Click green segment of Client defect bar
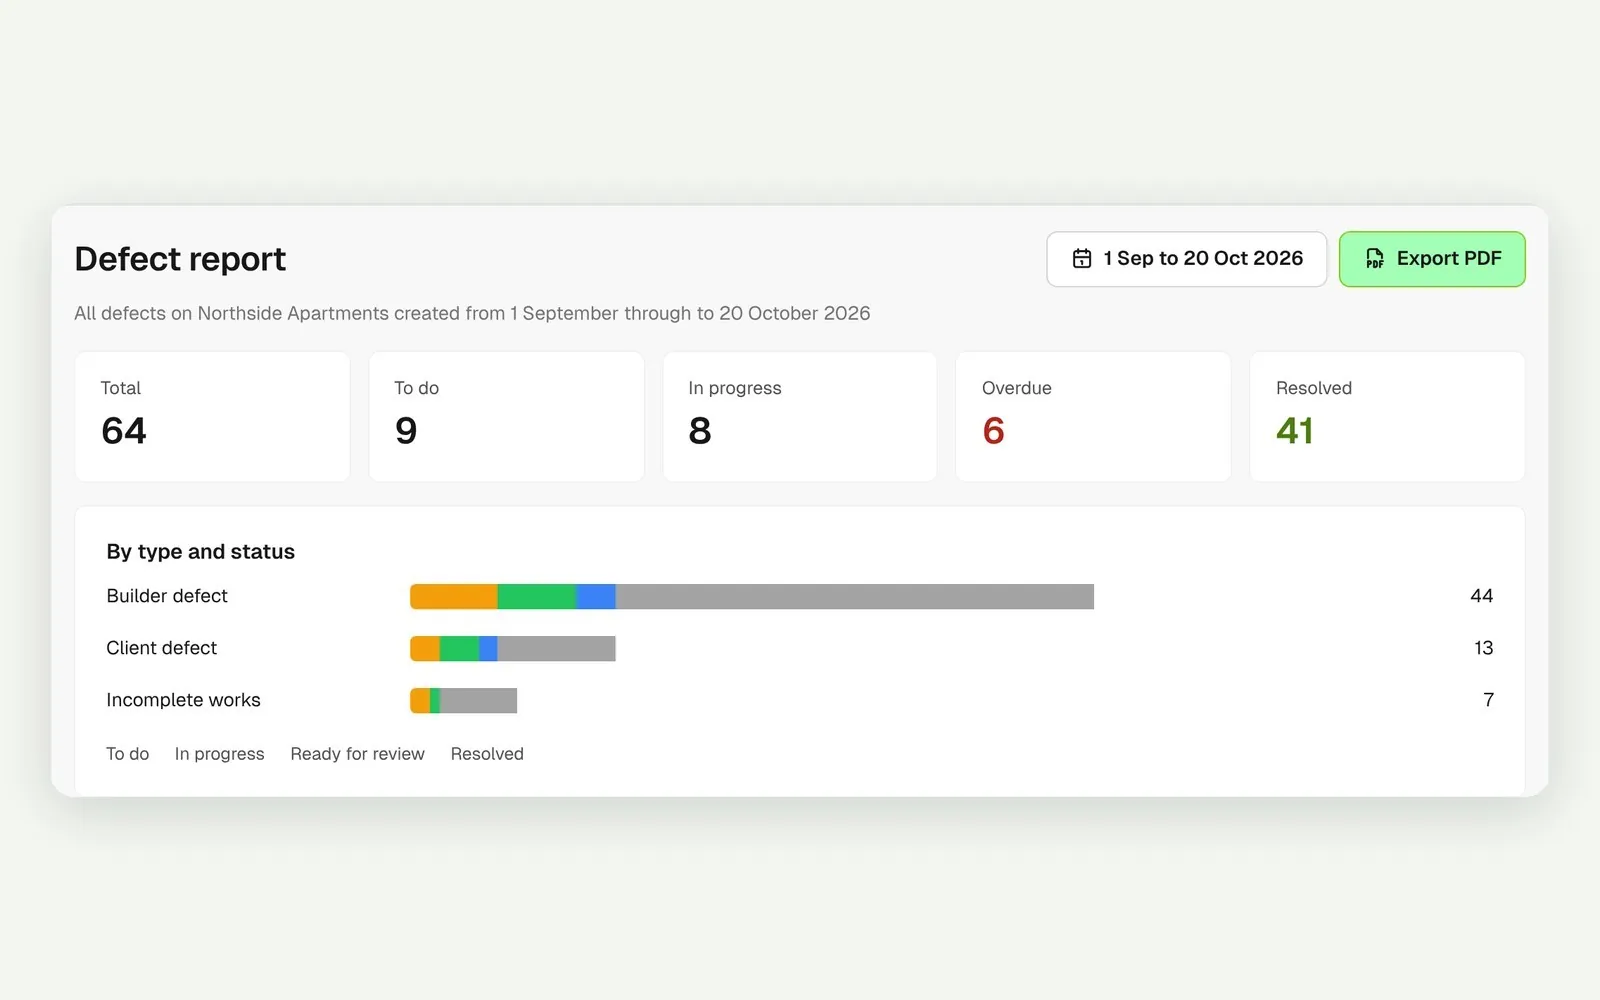Screen dimensions: 1600x1000 pos(459,649)
